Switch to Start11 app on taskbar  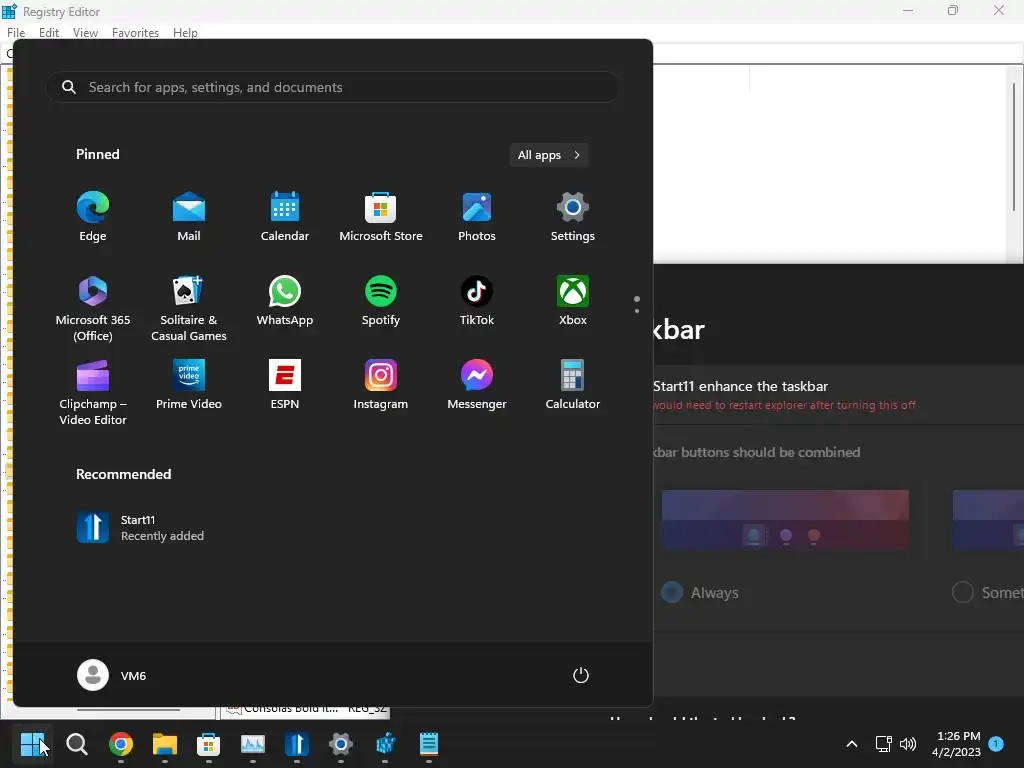[296, 744]
